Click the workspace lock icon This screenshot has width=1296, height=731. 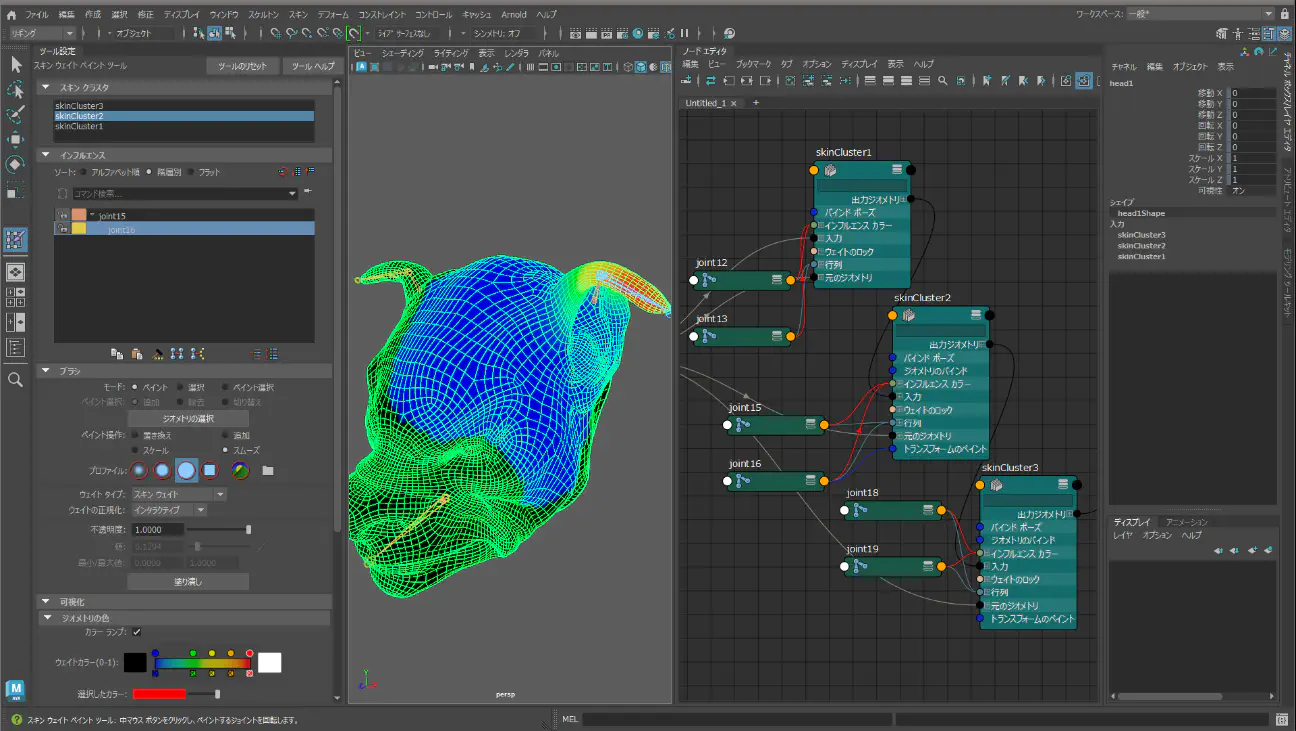click(1284, 15)
